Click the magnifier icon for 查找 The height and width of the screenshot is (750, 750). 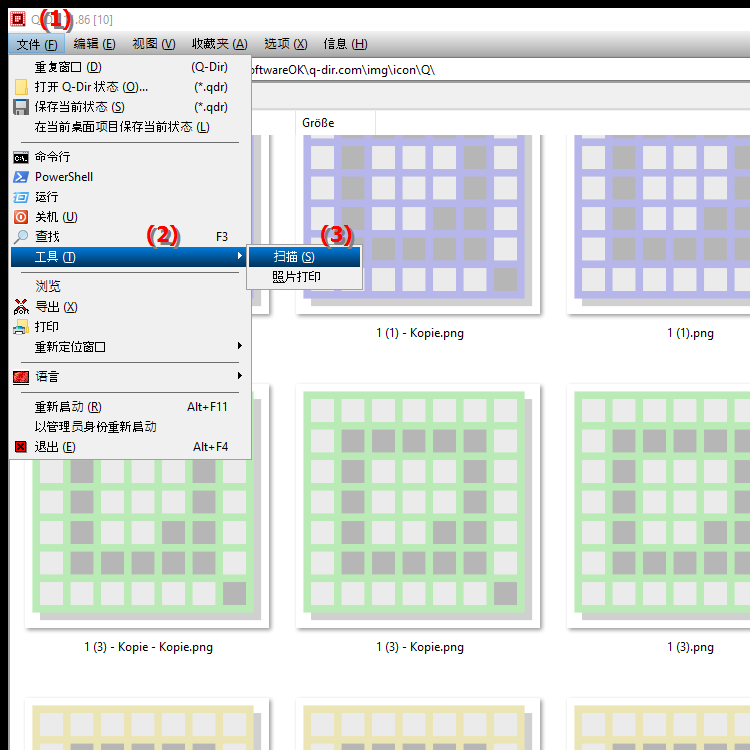click(21, 237)
